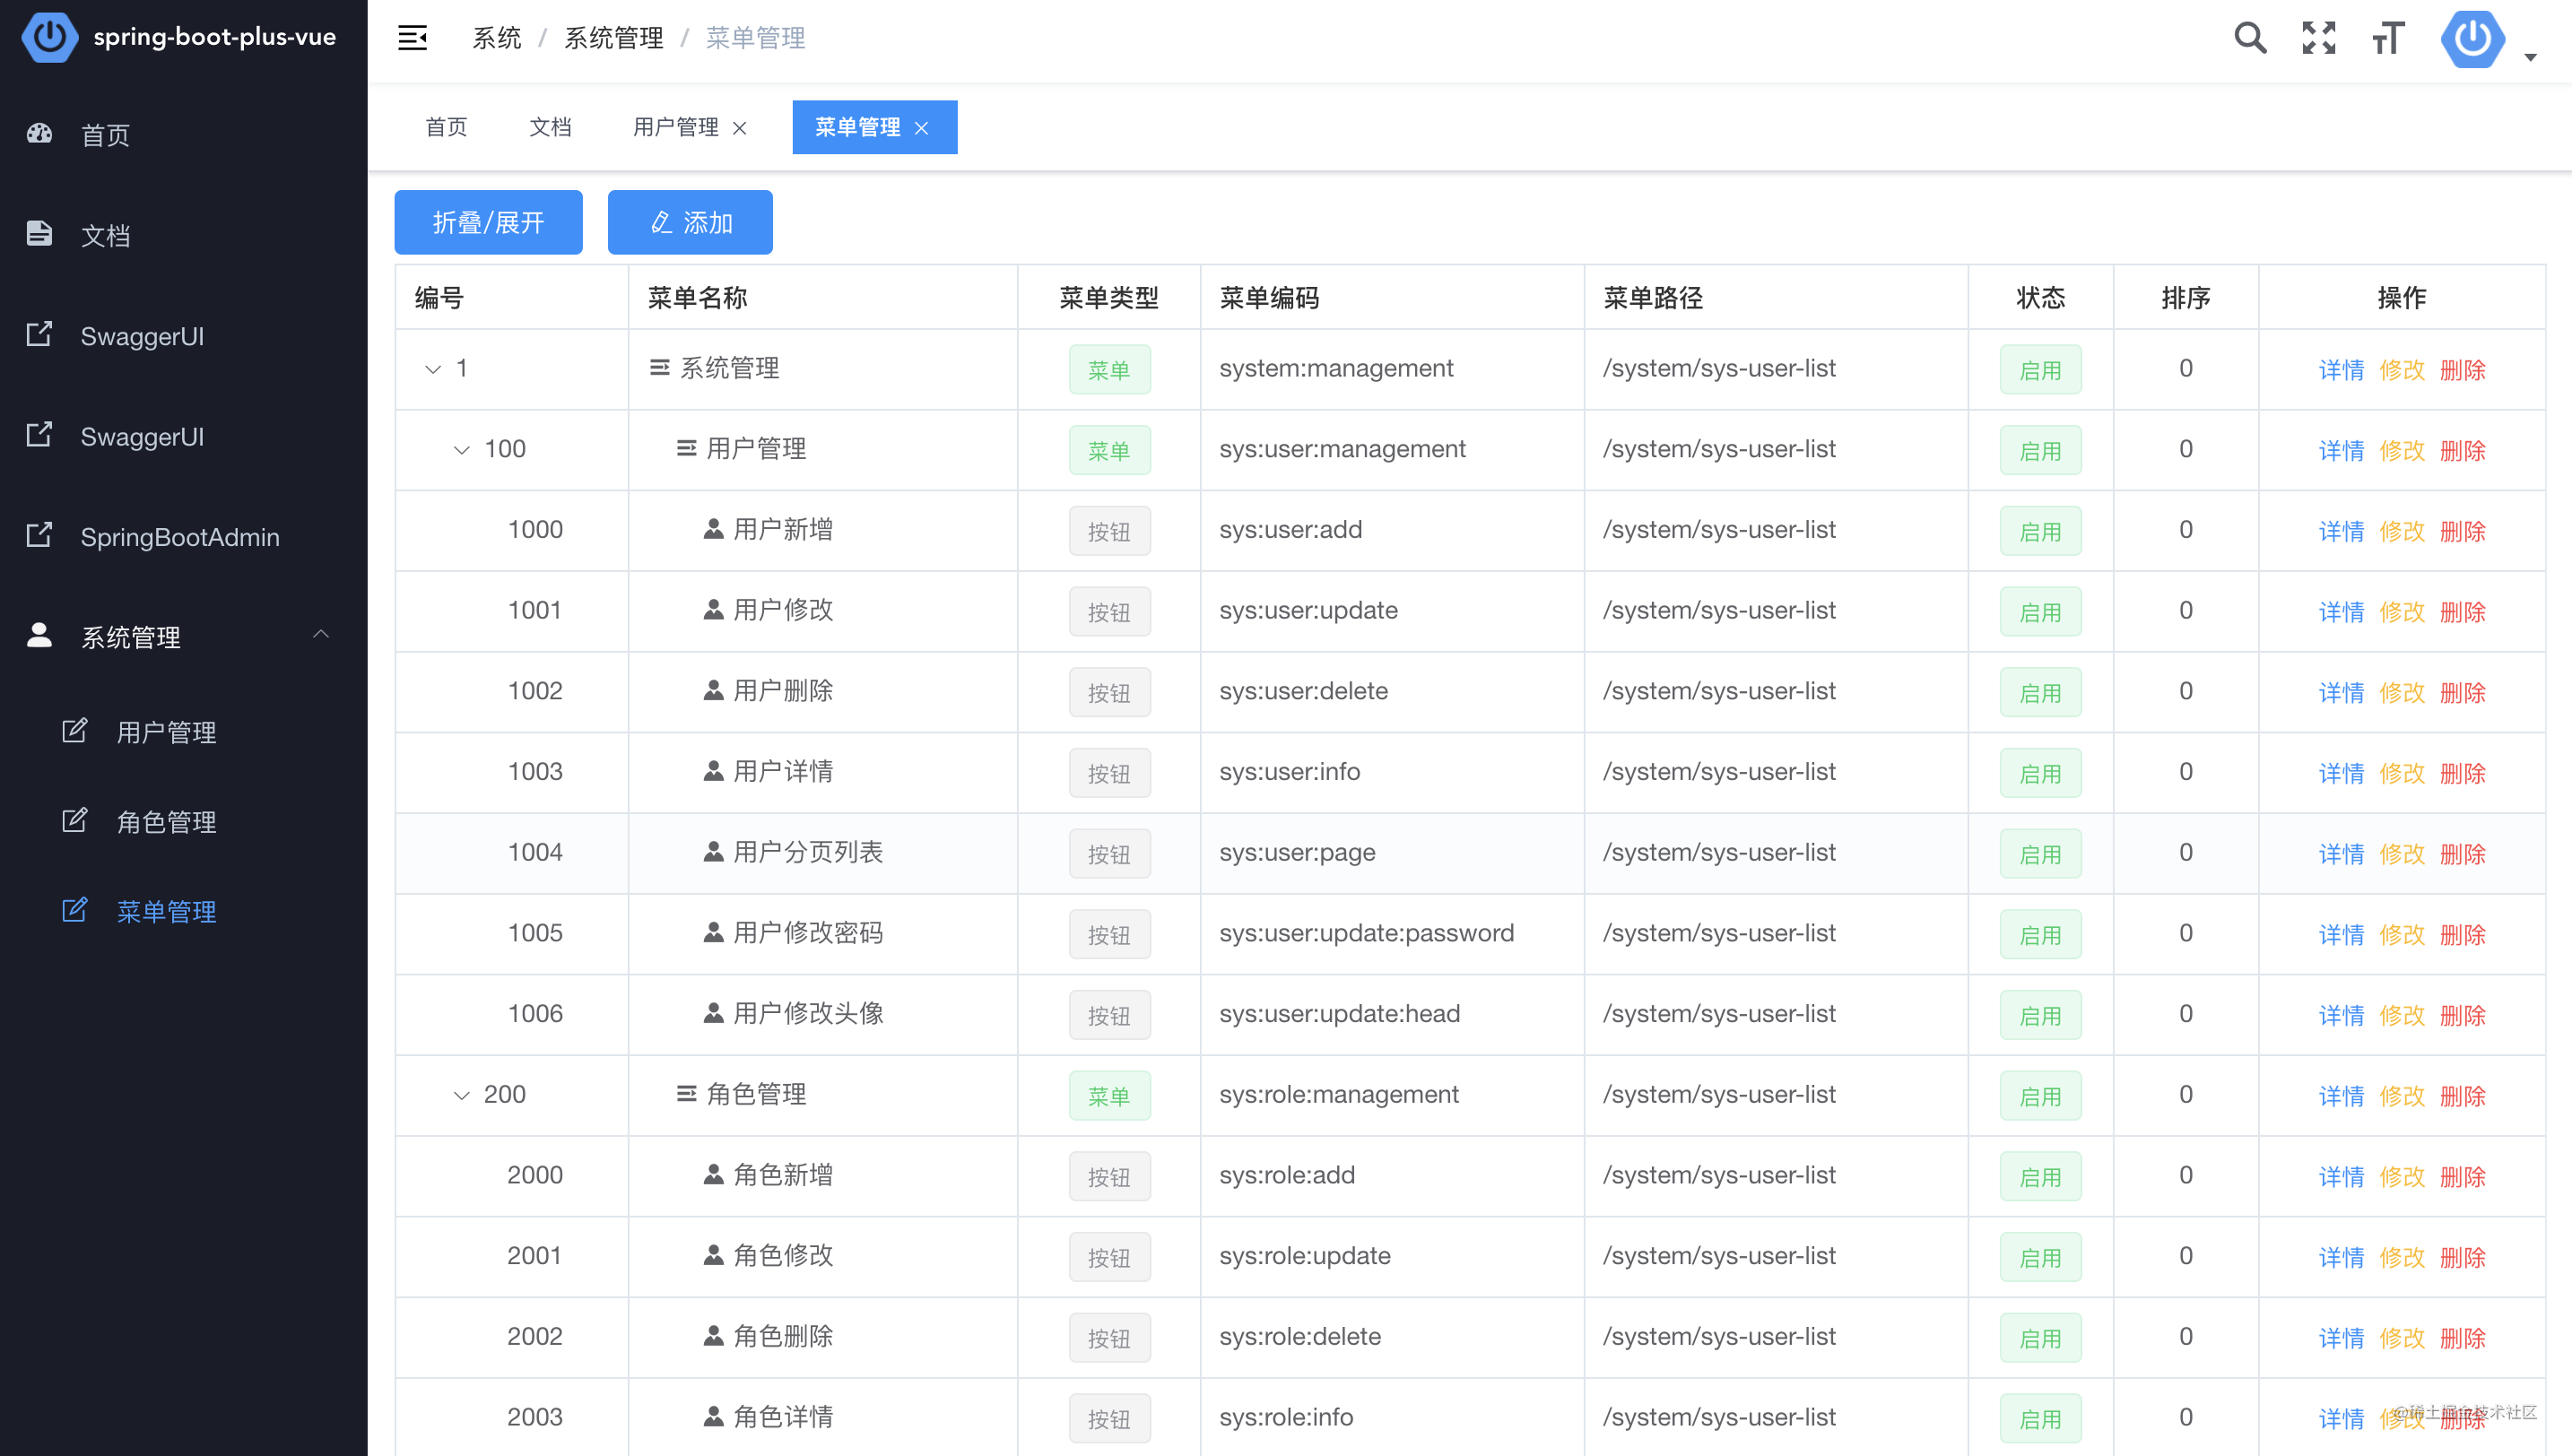Click the 首页 dashboard icon in sidebar

[38, 134]
